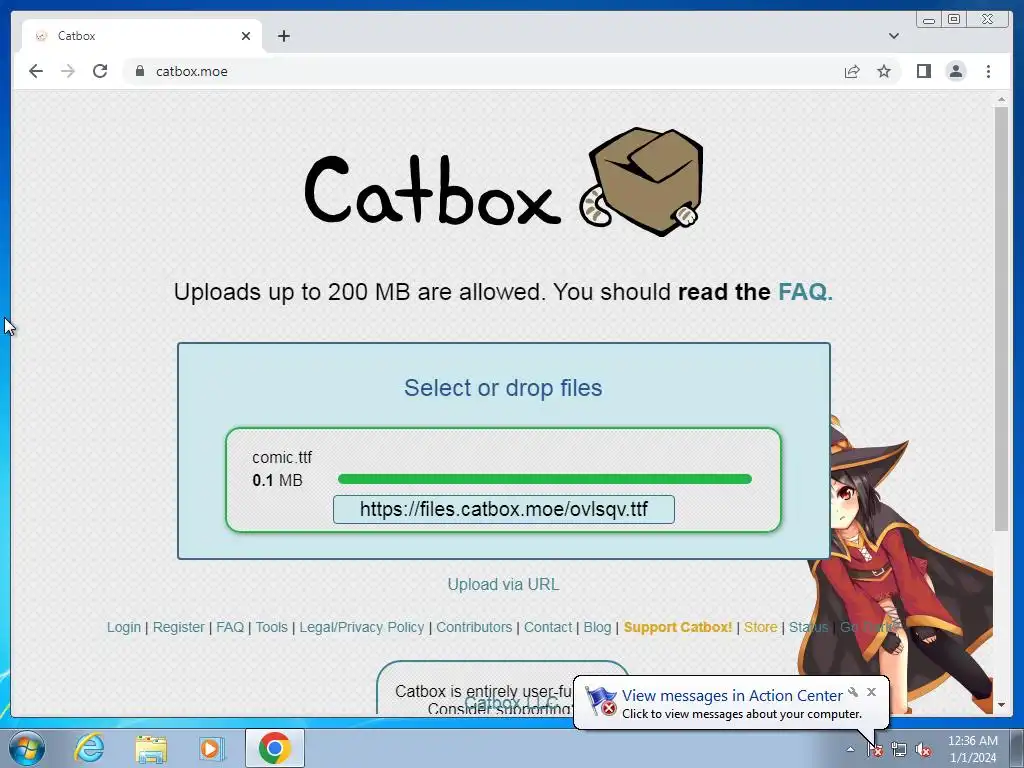The height and width of the screenshot is (768, 1024).
Task: Click Support Catbox! link
Action: pos(678,627)
